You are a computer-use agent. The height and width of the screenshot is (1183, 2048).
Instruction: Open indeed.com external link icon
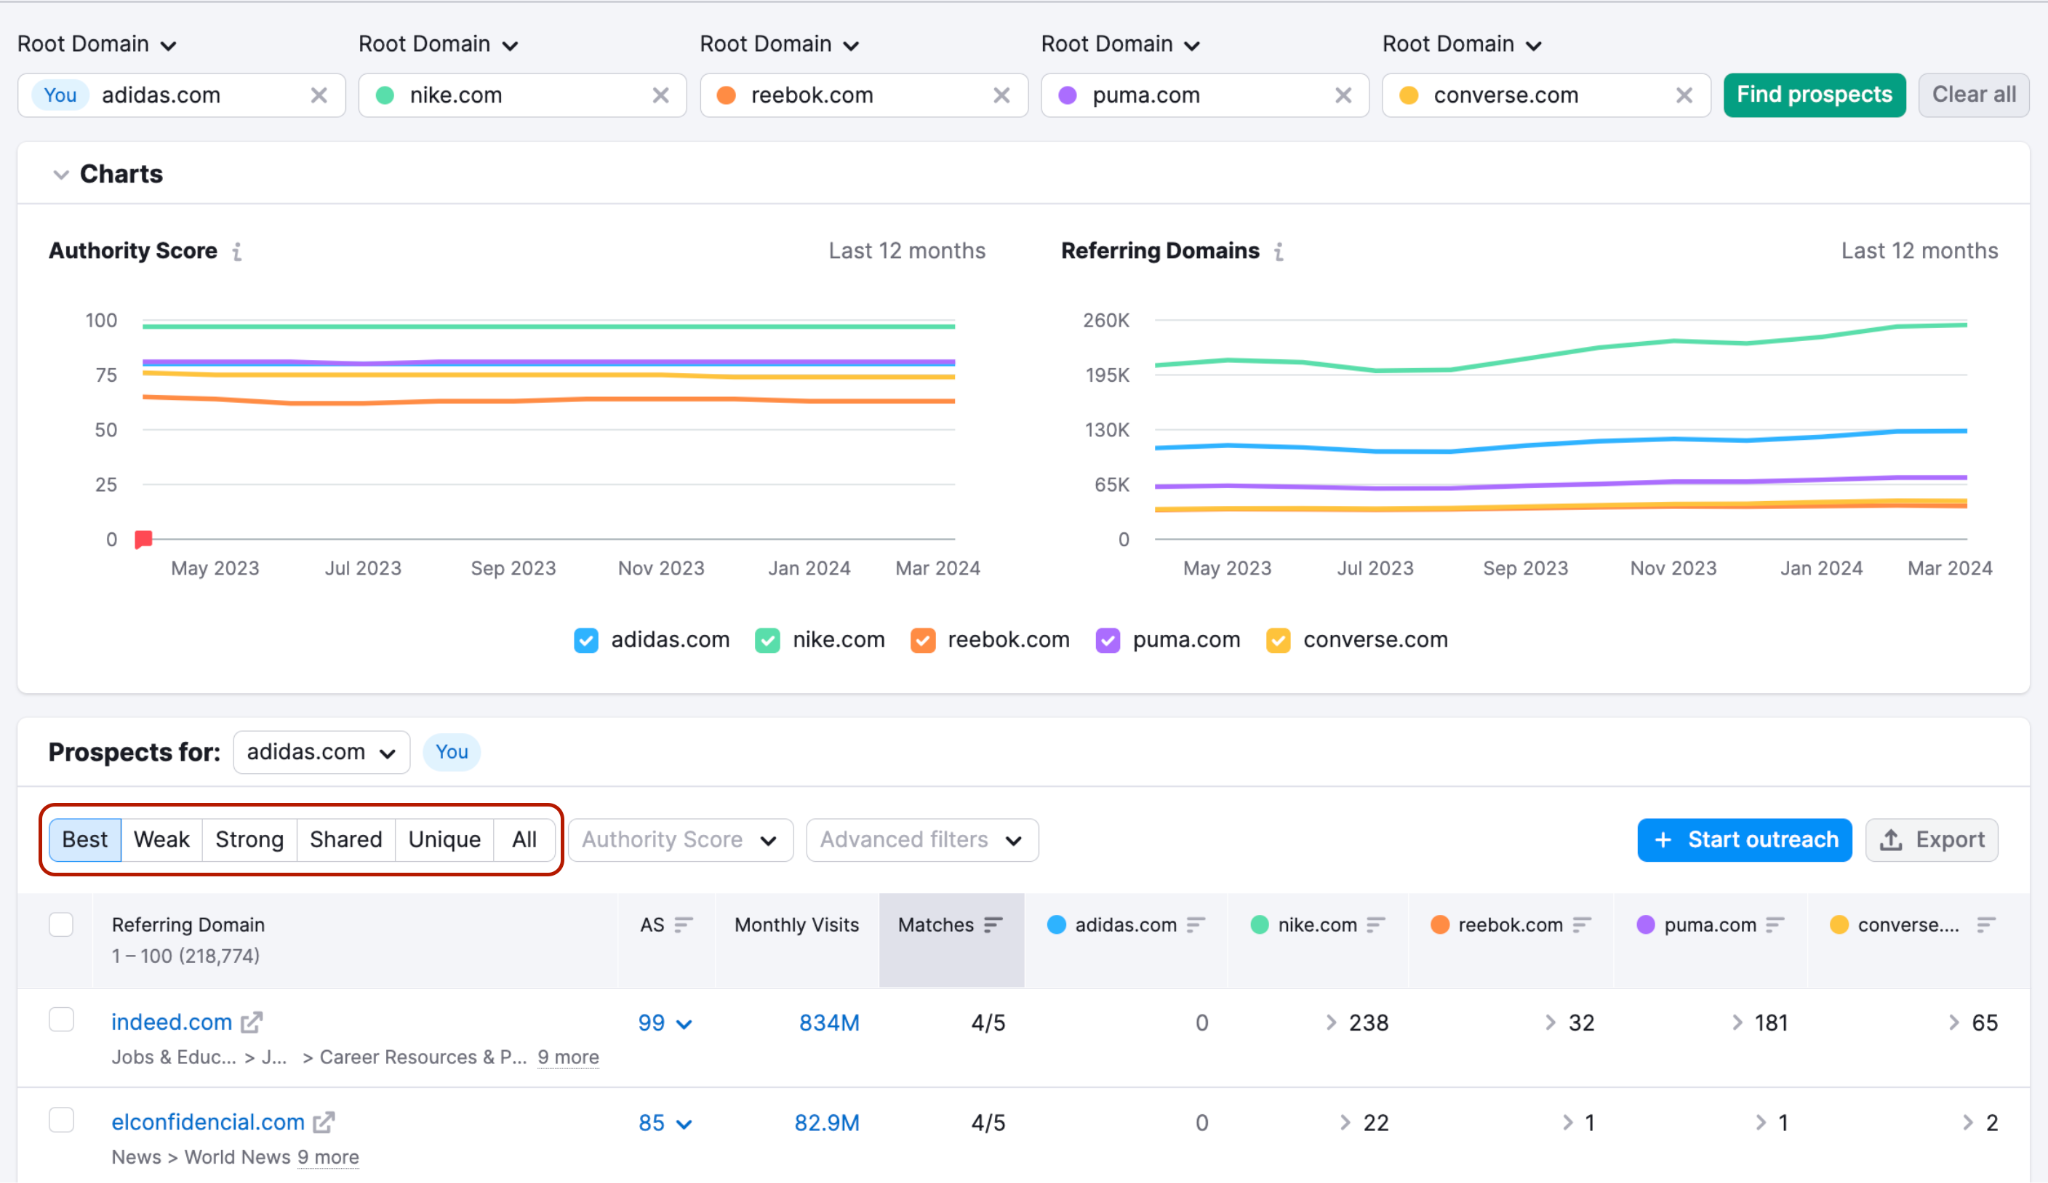pos(252,1022)
